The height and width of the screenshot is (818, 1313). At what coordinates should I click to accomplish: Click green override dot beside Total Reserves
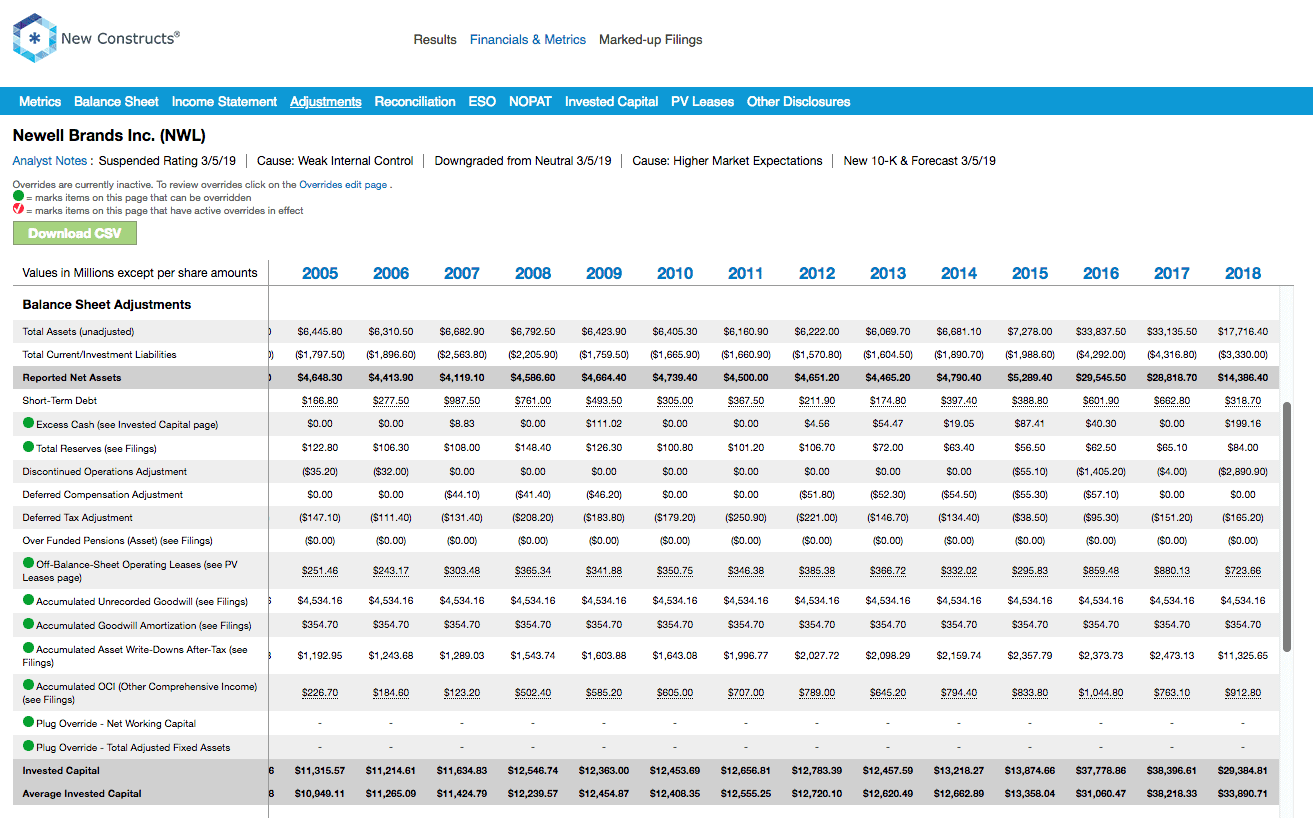[x=29, y=448]
